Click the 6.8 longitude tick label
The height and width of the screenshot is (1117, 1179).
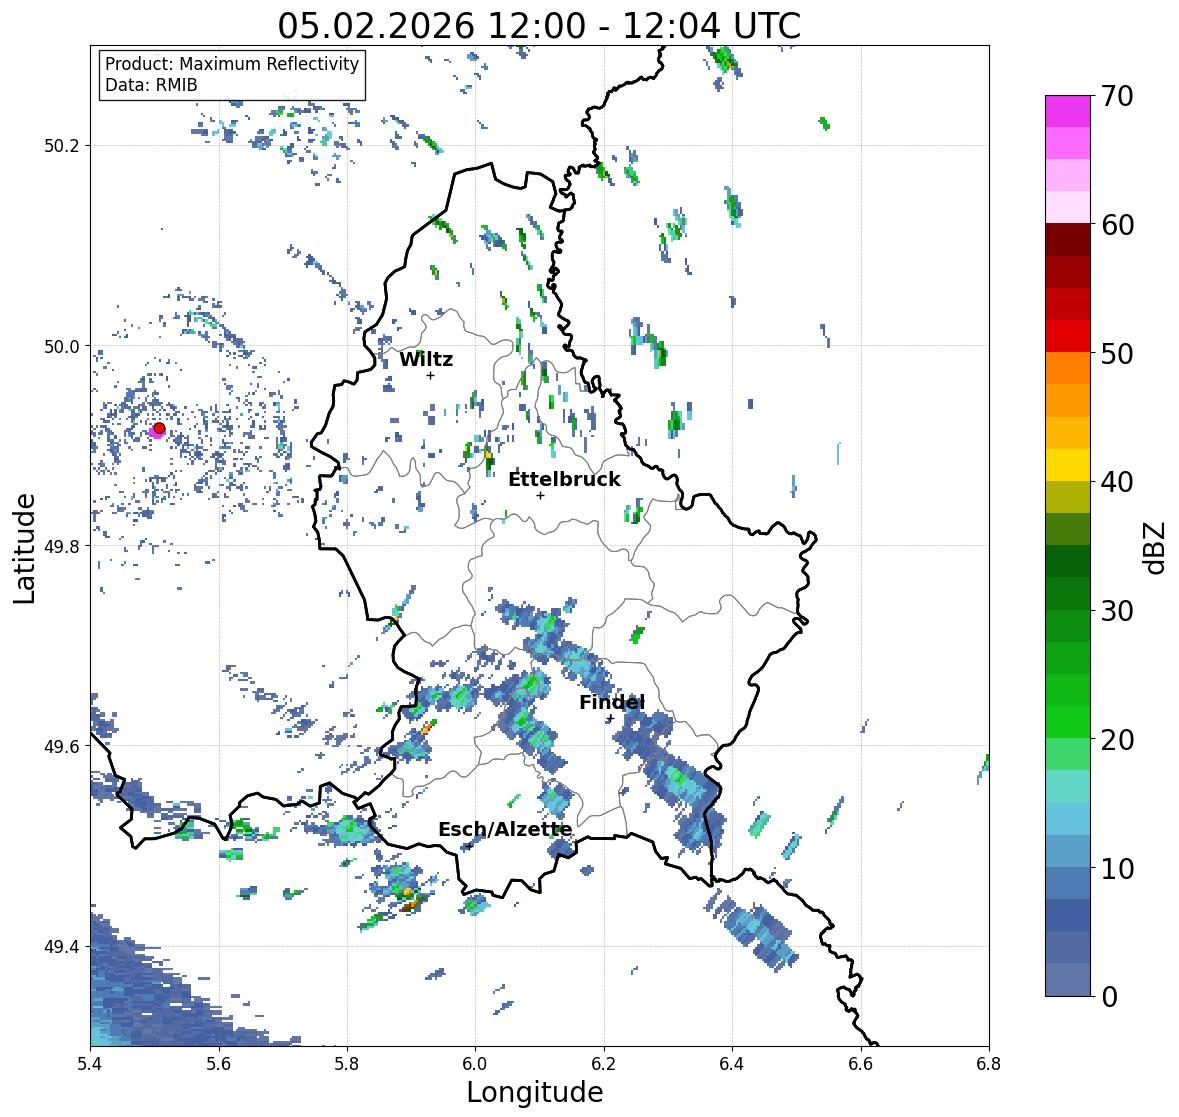click(x=989, y=1063)
